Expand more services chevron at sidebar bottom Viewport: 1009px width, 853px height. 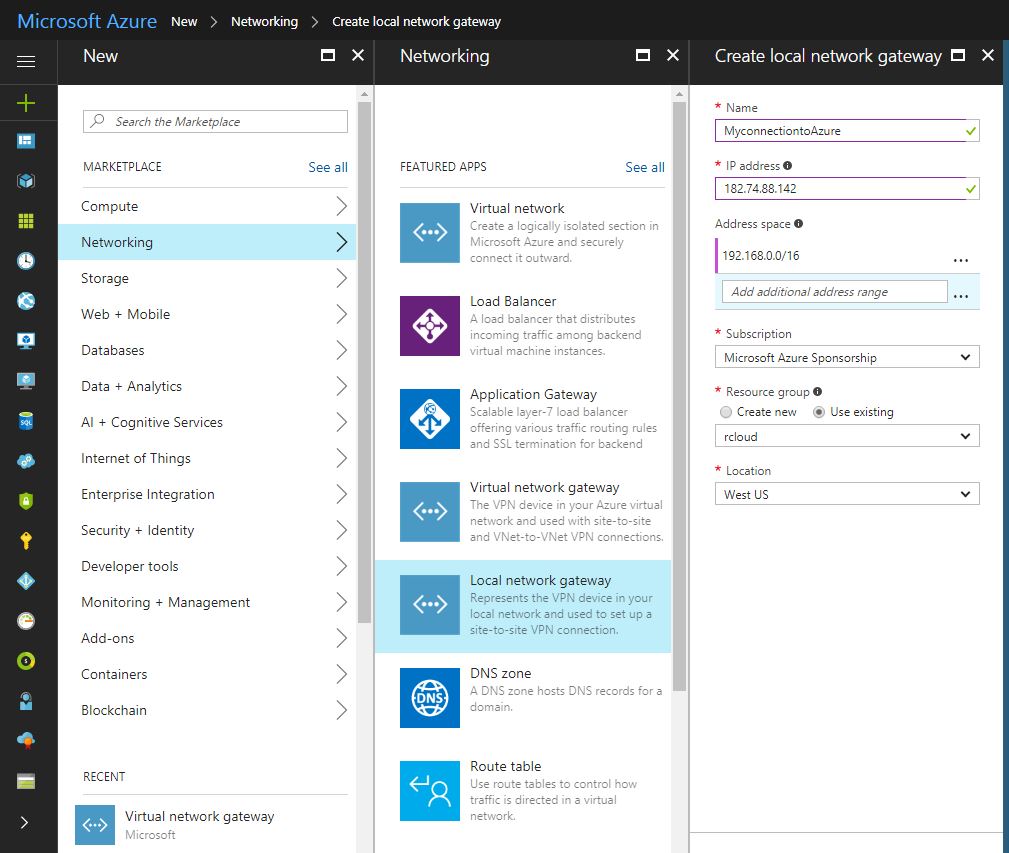26,822
